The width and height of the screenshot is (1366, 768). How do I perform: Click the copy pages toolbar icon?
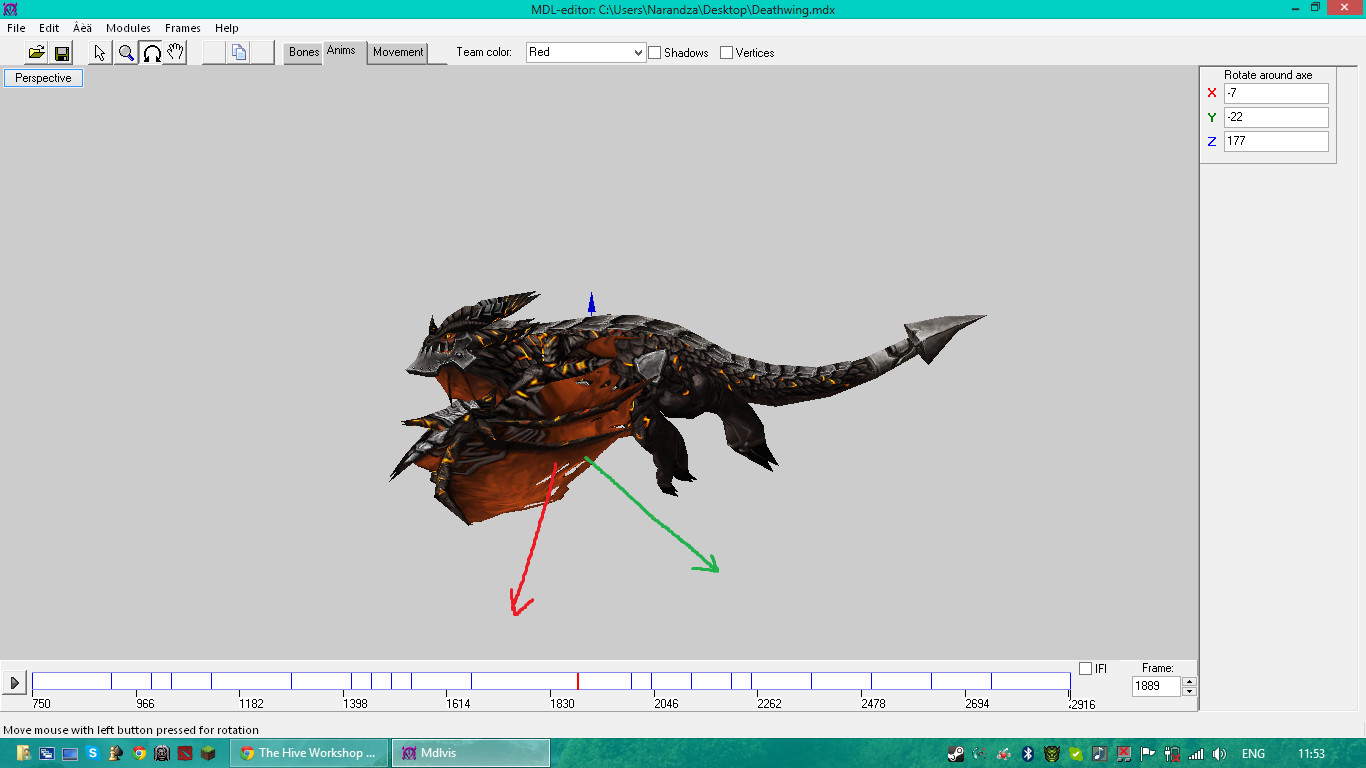pos(238,53)
